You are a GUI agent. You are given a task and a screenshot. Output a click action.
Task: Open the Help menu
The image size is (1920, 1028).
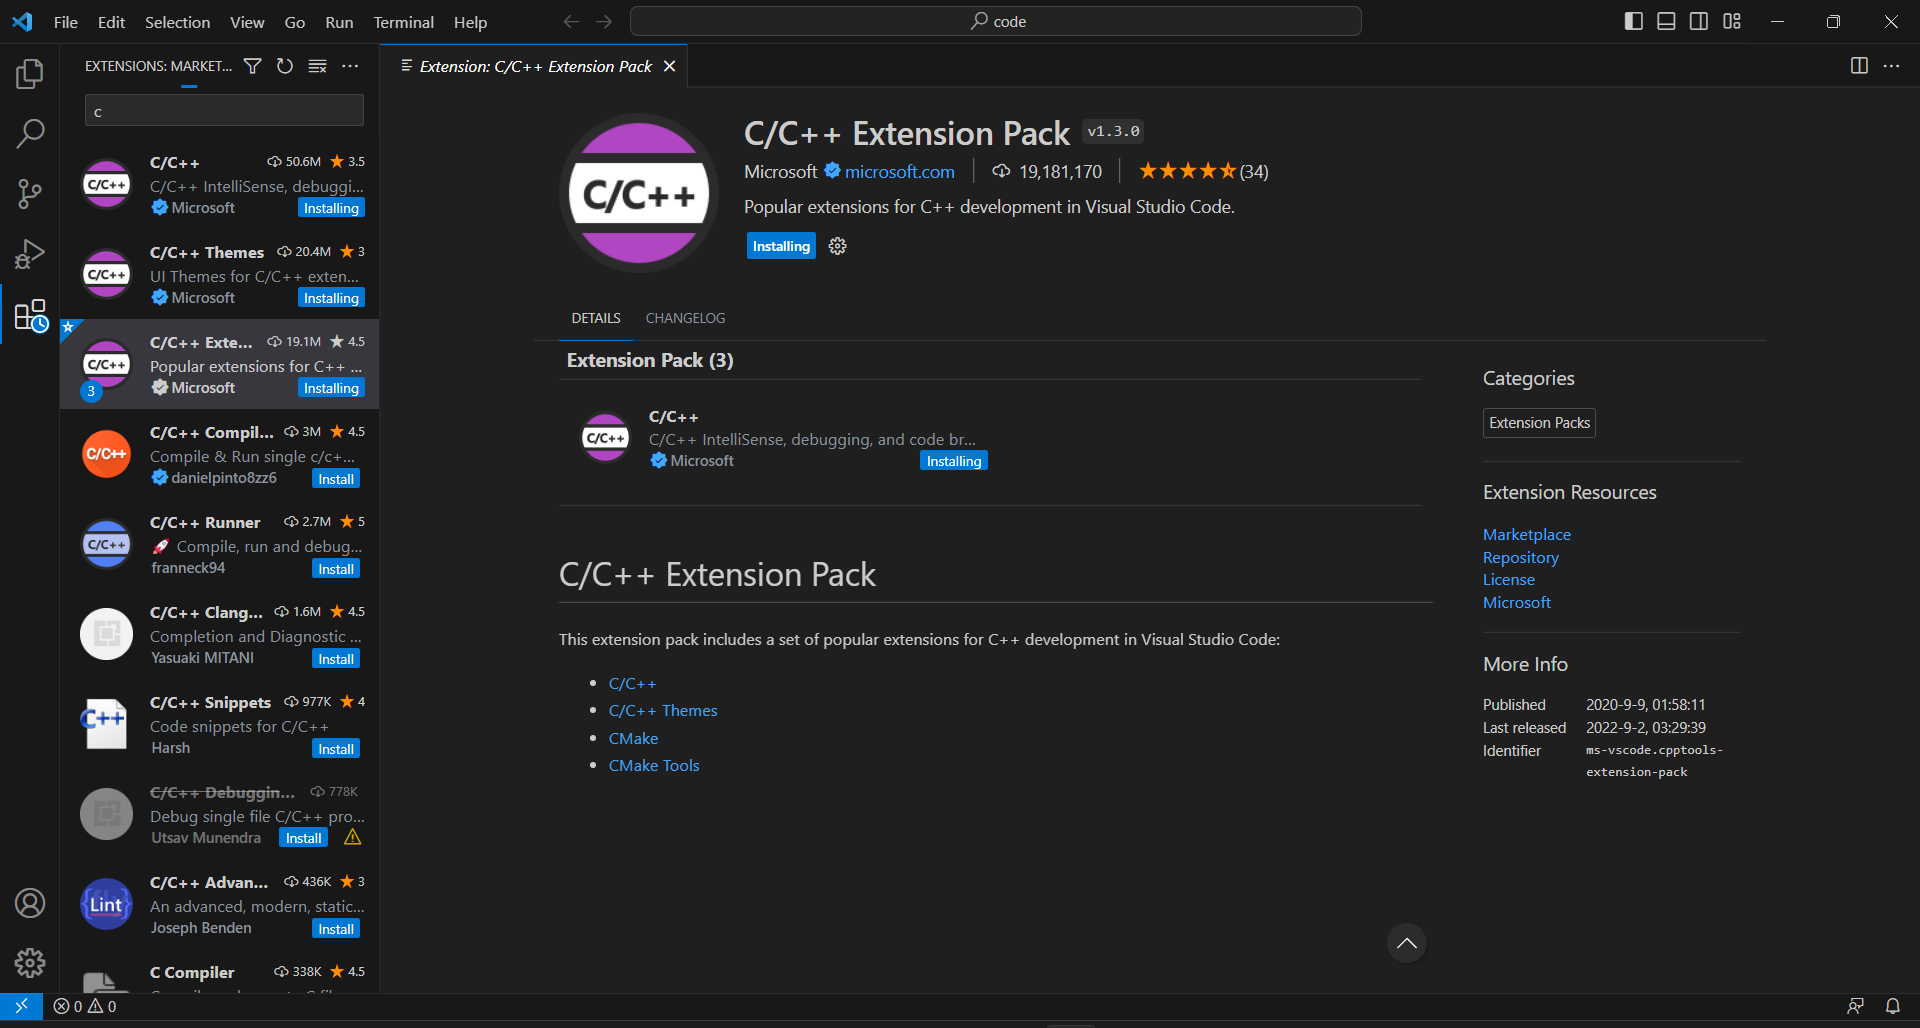click(x=470, y=22)
